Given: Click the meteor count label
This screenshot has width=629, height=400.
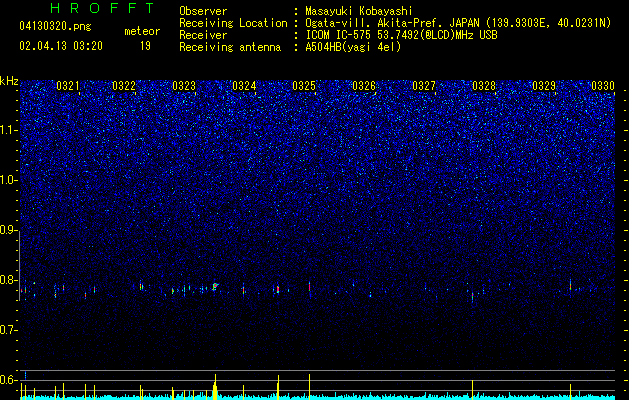Looking at the screenshot, I should pos(142,31).
